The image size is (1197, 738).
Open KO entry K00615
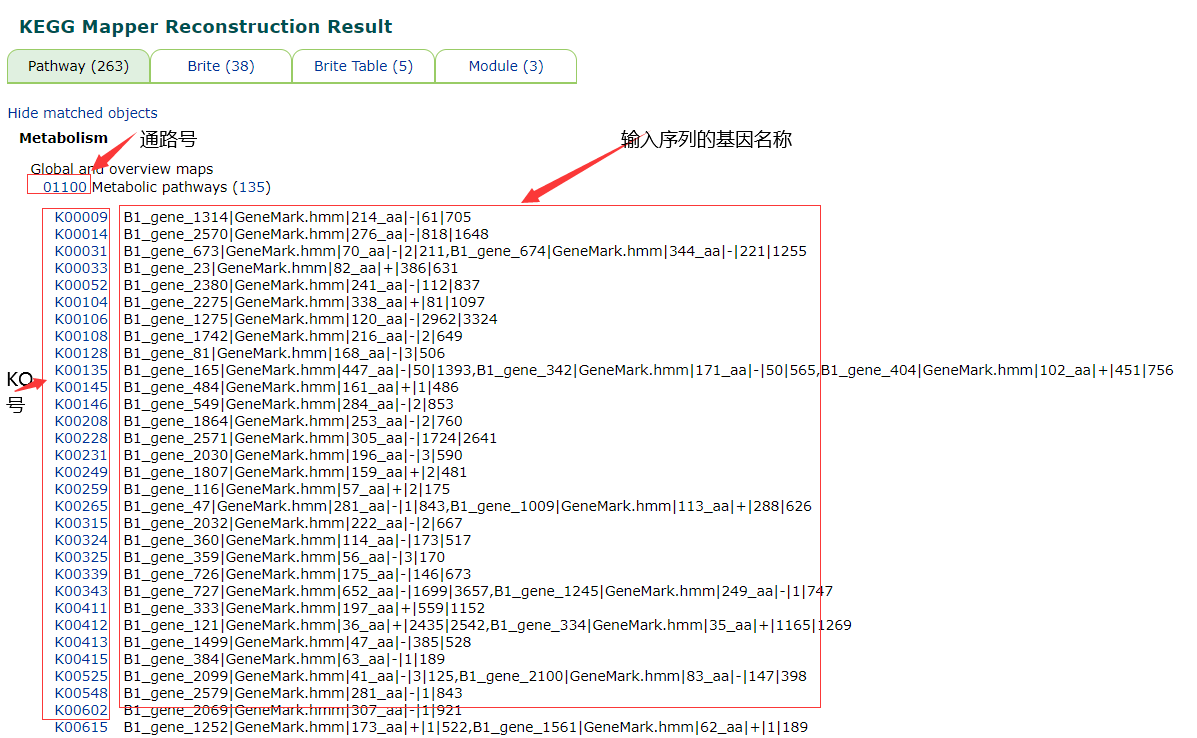(81, 727)
